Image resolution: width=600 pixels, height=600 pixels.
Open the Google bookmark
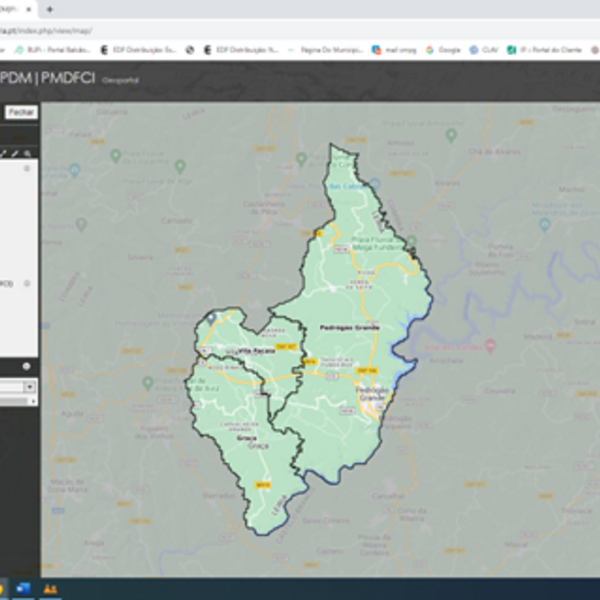coord(443,48)
